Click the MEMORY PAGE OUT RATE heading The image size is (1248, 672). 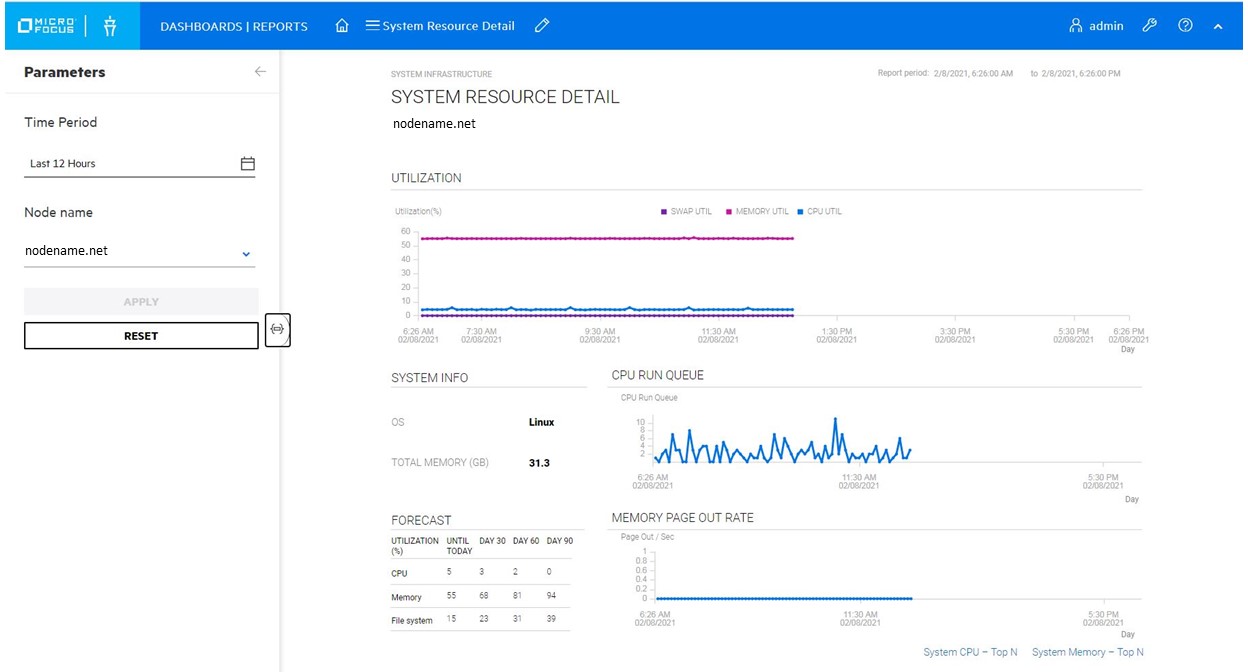[682, 518]
